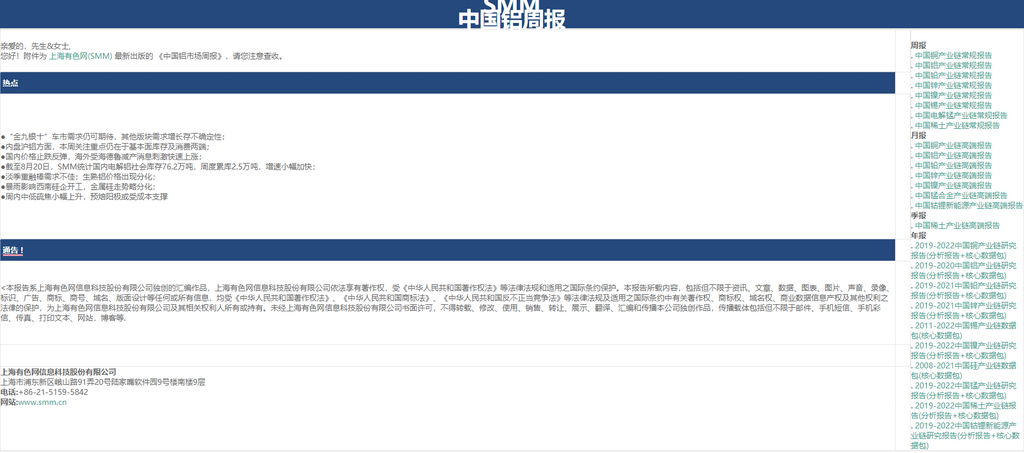The image size is (1024, 453).
Task: Open 中国铅产业链高端报告 monthly report
Action: (953, 166)
